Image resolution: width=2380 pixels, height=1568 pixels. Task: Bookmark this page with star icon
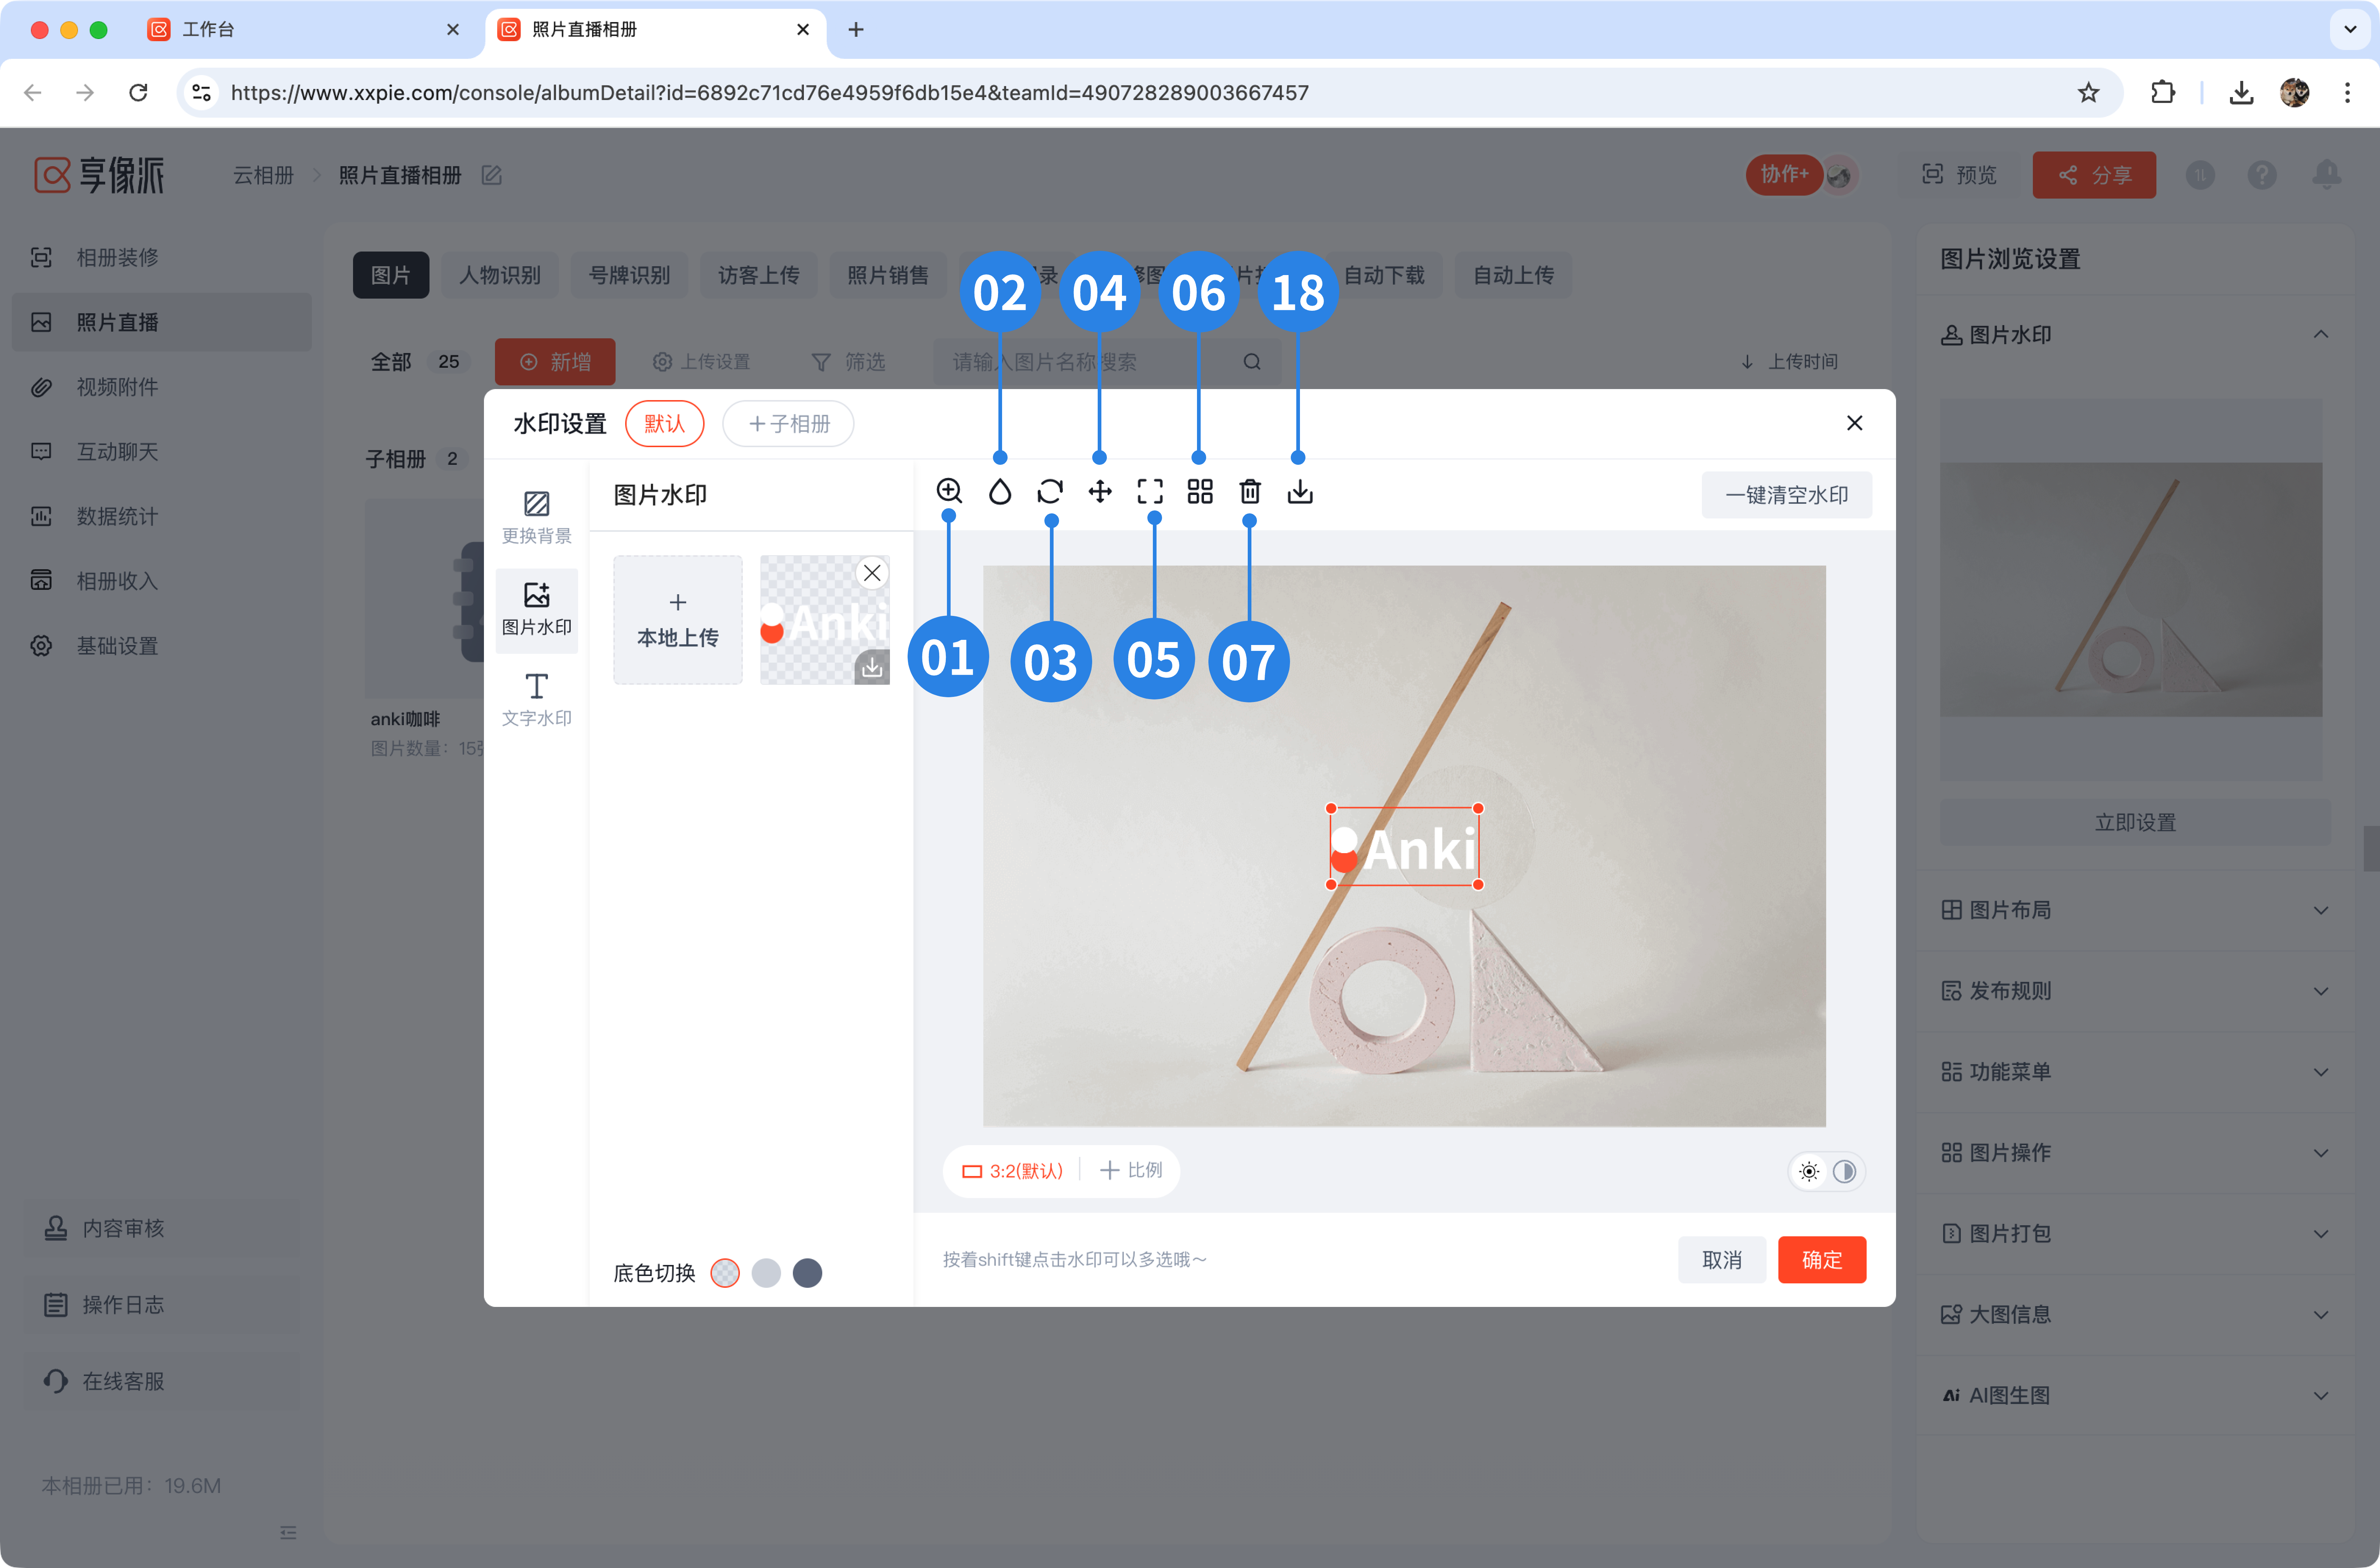2088,93
